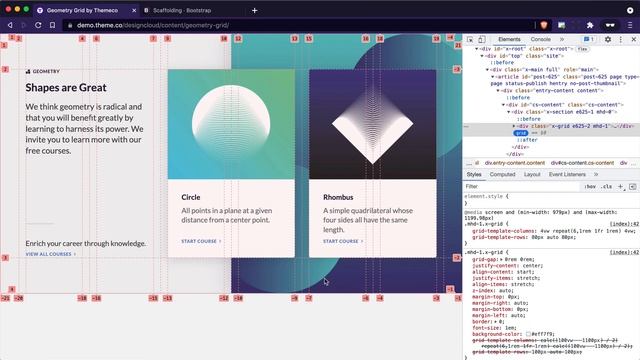Toggle device toolbar in DevTools

(x=482, y=39)
